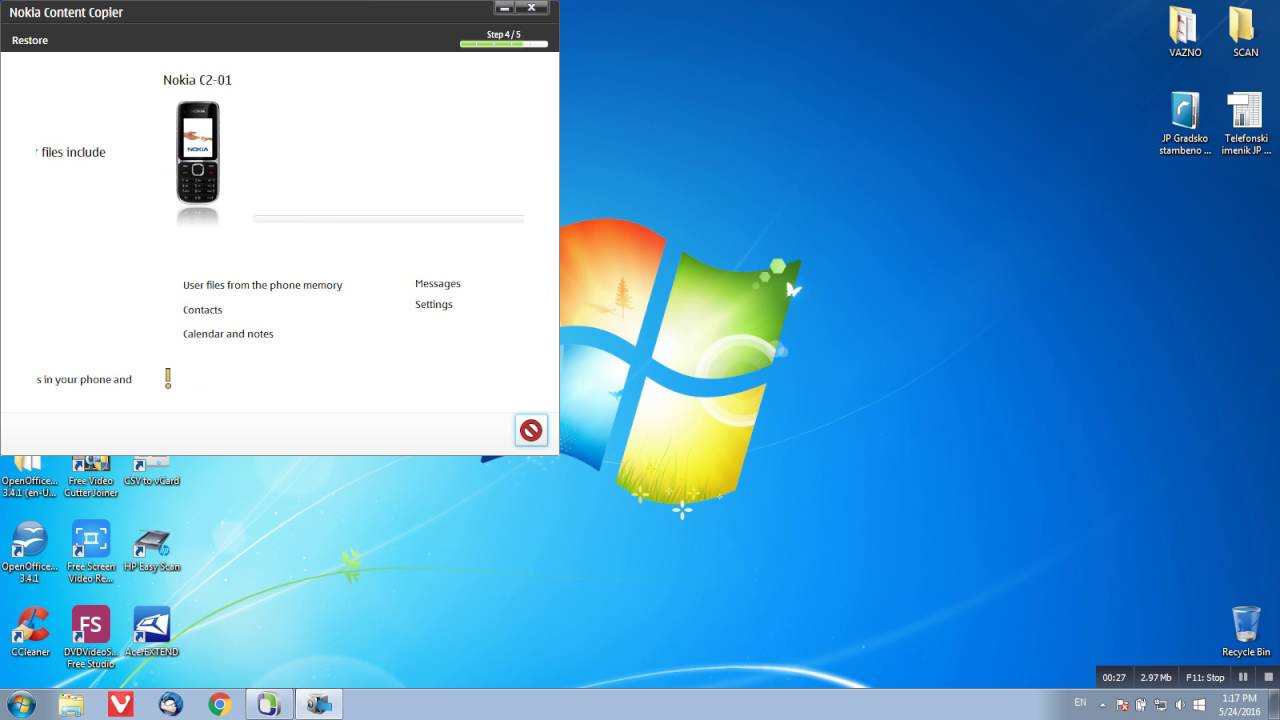Launch Free Screen Video Recorder shortcut
The image size is (1280, 720).
[91, 552]
